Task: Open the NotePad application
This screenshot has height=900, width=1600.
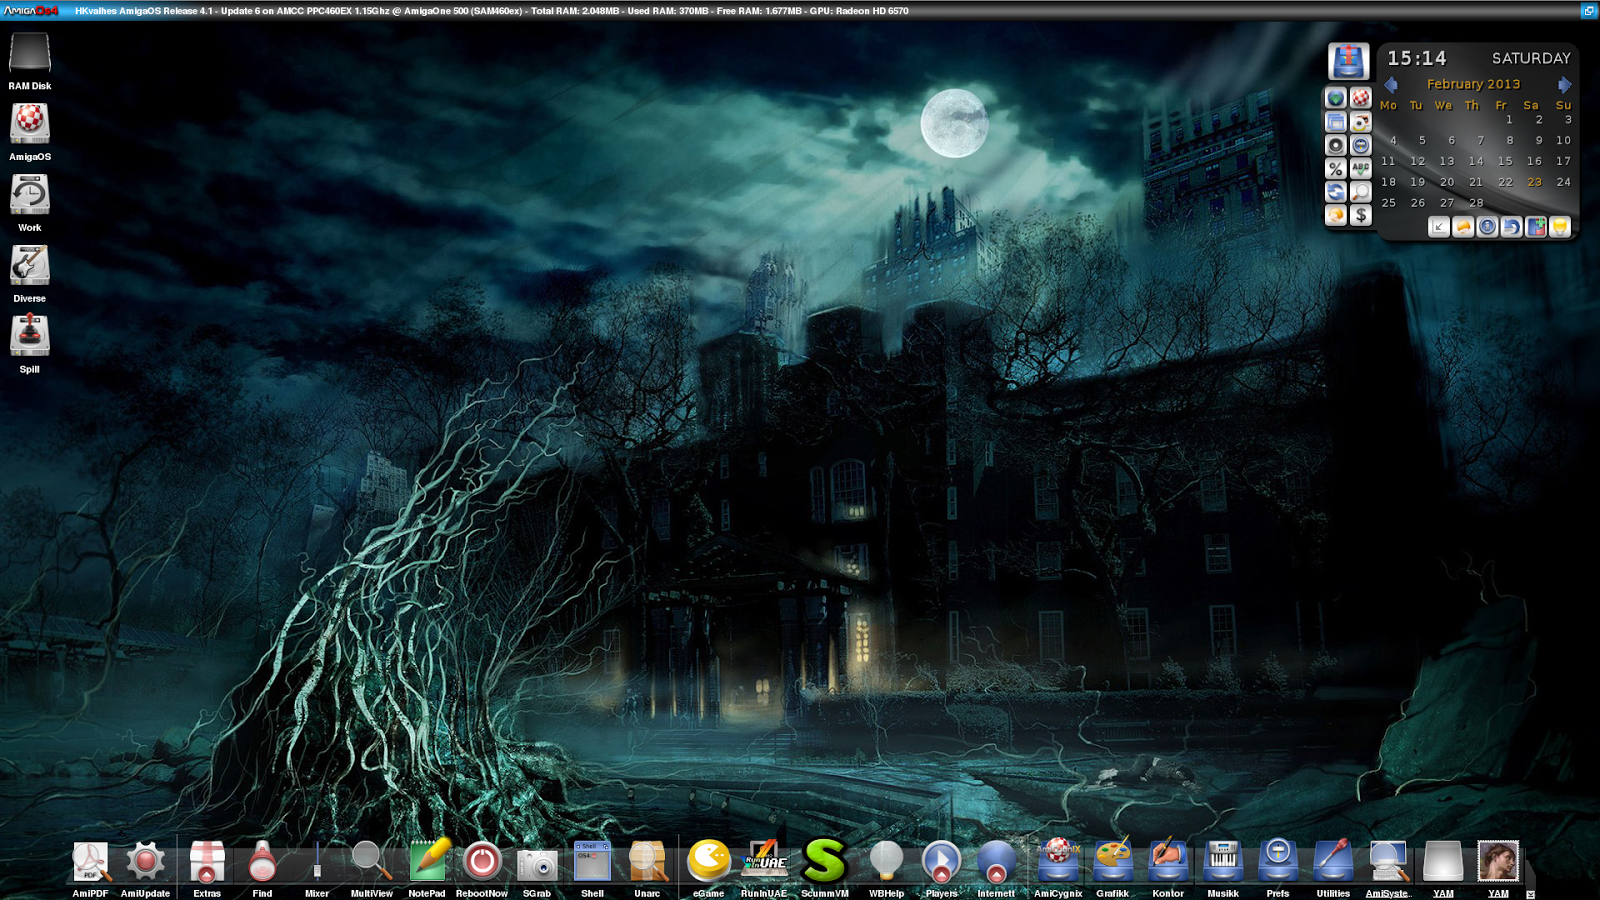Action: [427, 861]
